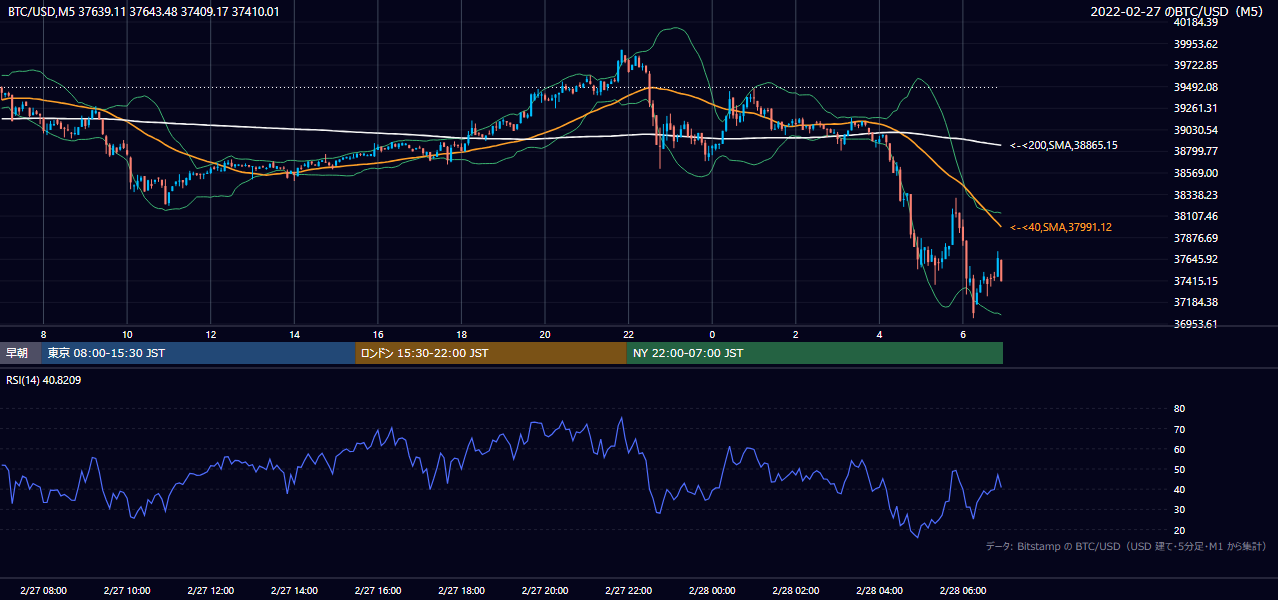Screen dimensions: 1278x600
Task: Click the Bitstamp data source note
Action: tap(1127, 547)
